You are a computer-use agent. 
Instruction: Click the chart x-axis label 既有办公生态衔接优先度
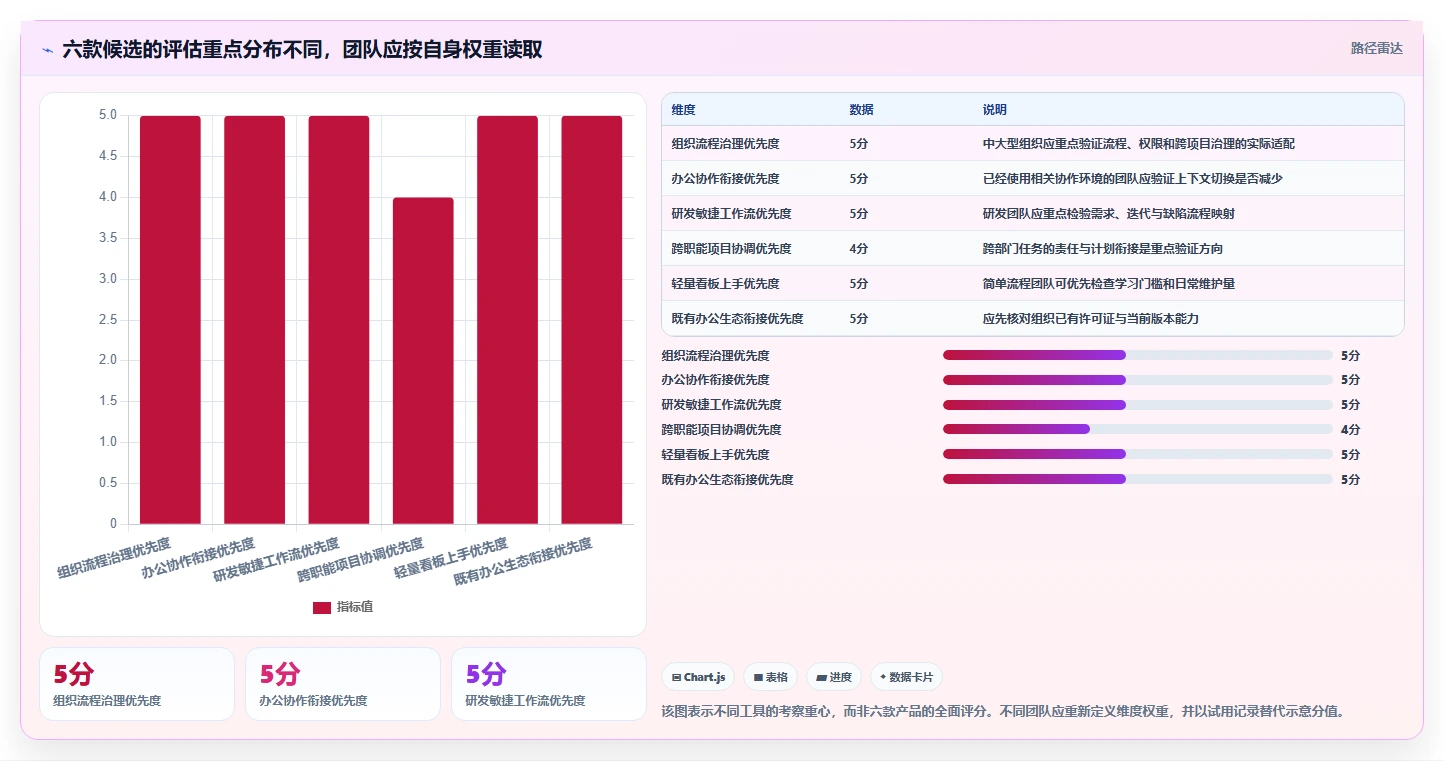pyautogui.click(x=523, y=561)
